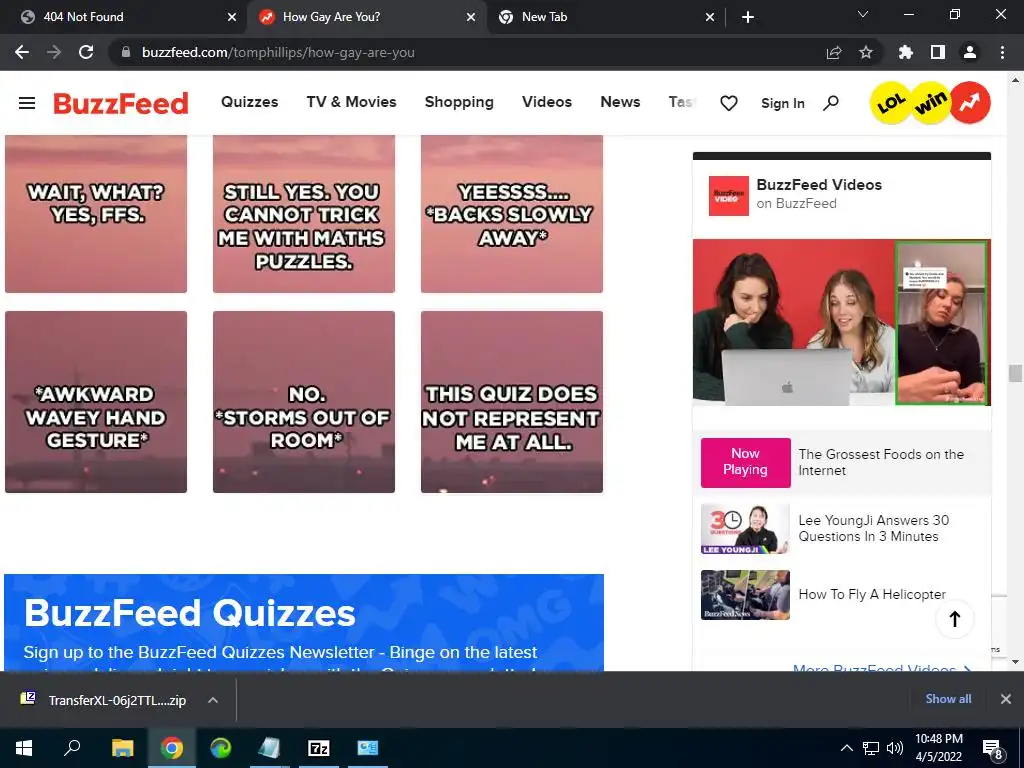Open 'The Grossest Foods on the Internet'

click(881, 462)
